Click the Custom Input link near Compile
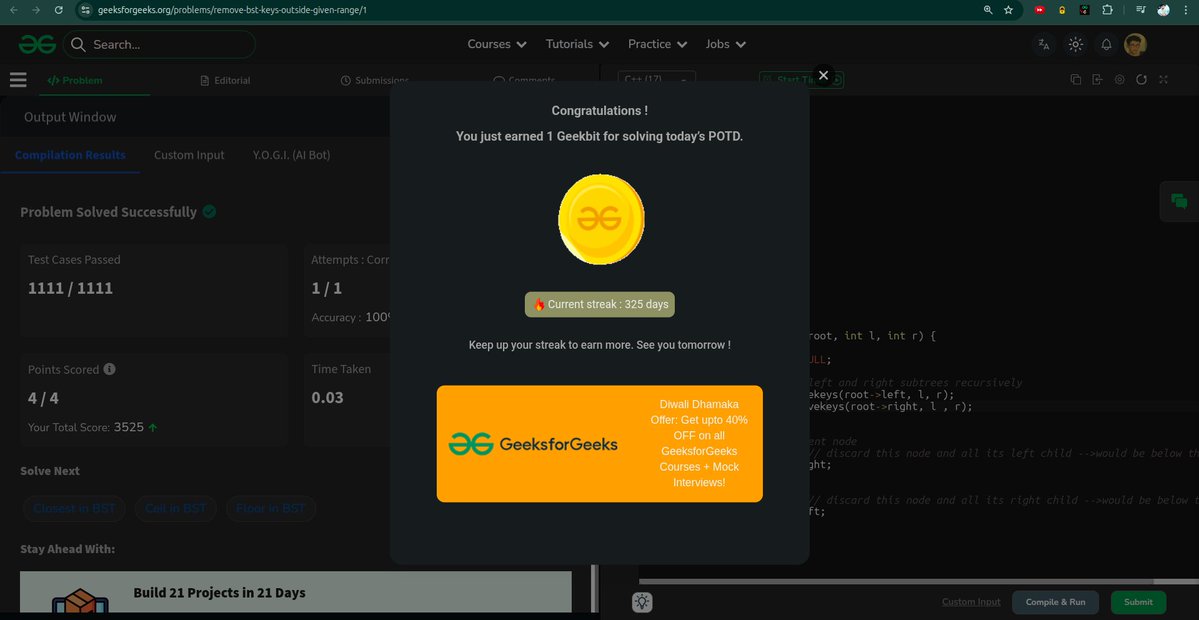Image resolution: width=1199 pixels, height=620 pixels. [971, 602]
